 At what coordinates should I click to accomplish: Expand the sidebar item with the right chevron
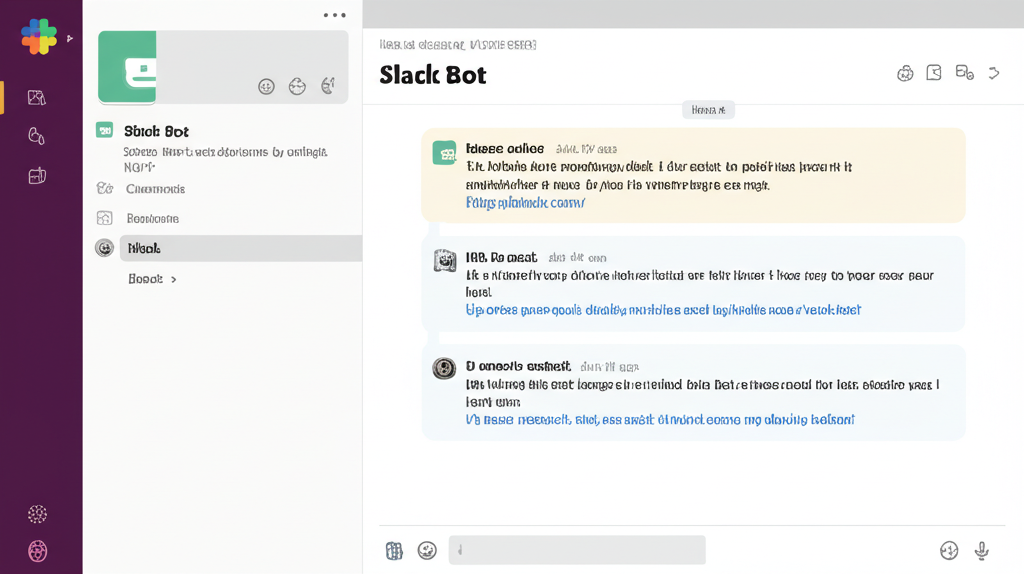click(x=153, y=279)
